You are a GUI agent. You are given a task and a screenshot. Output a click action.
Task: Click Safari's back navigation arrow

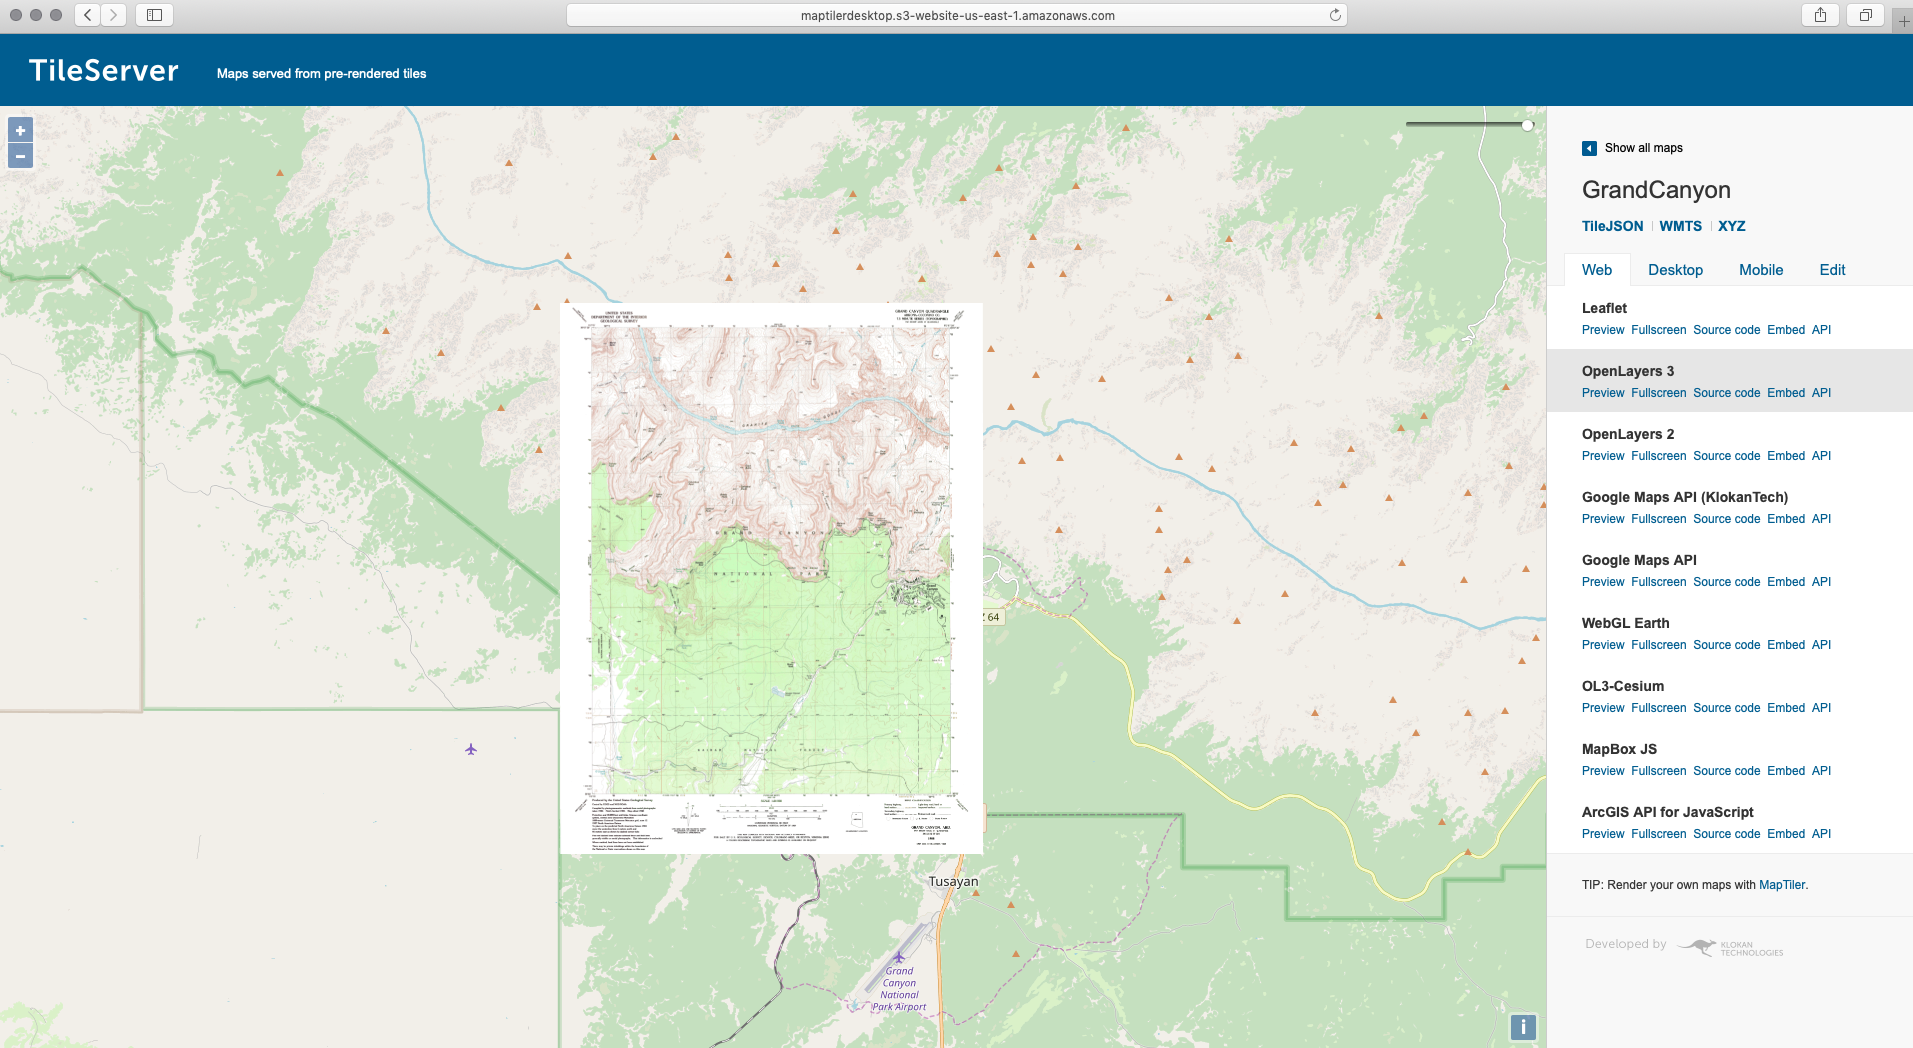tap(88, 15)
